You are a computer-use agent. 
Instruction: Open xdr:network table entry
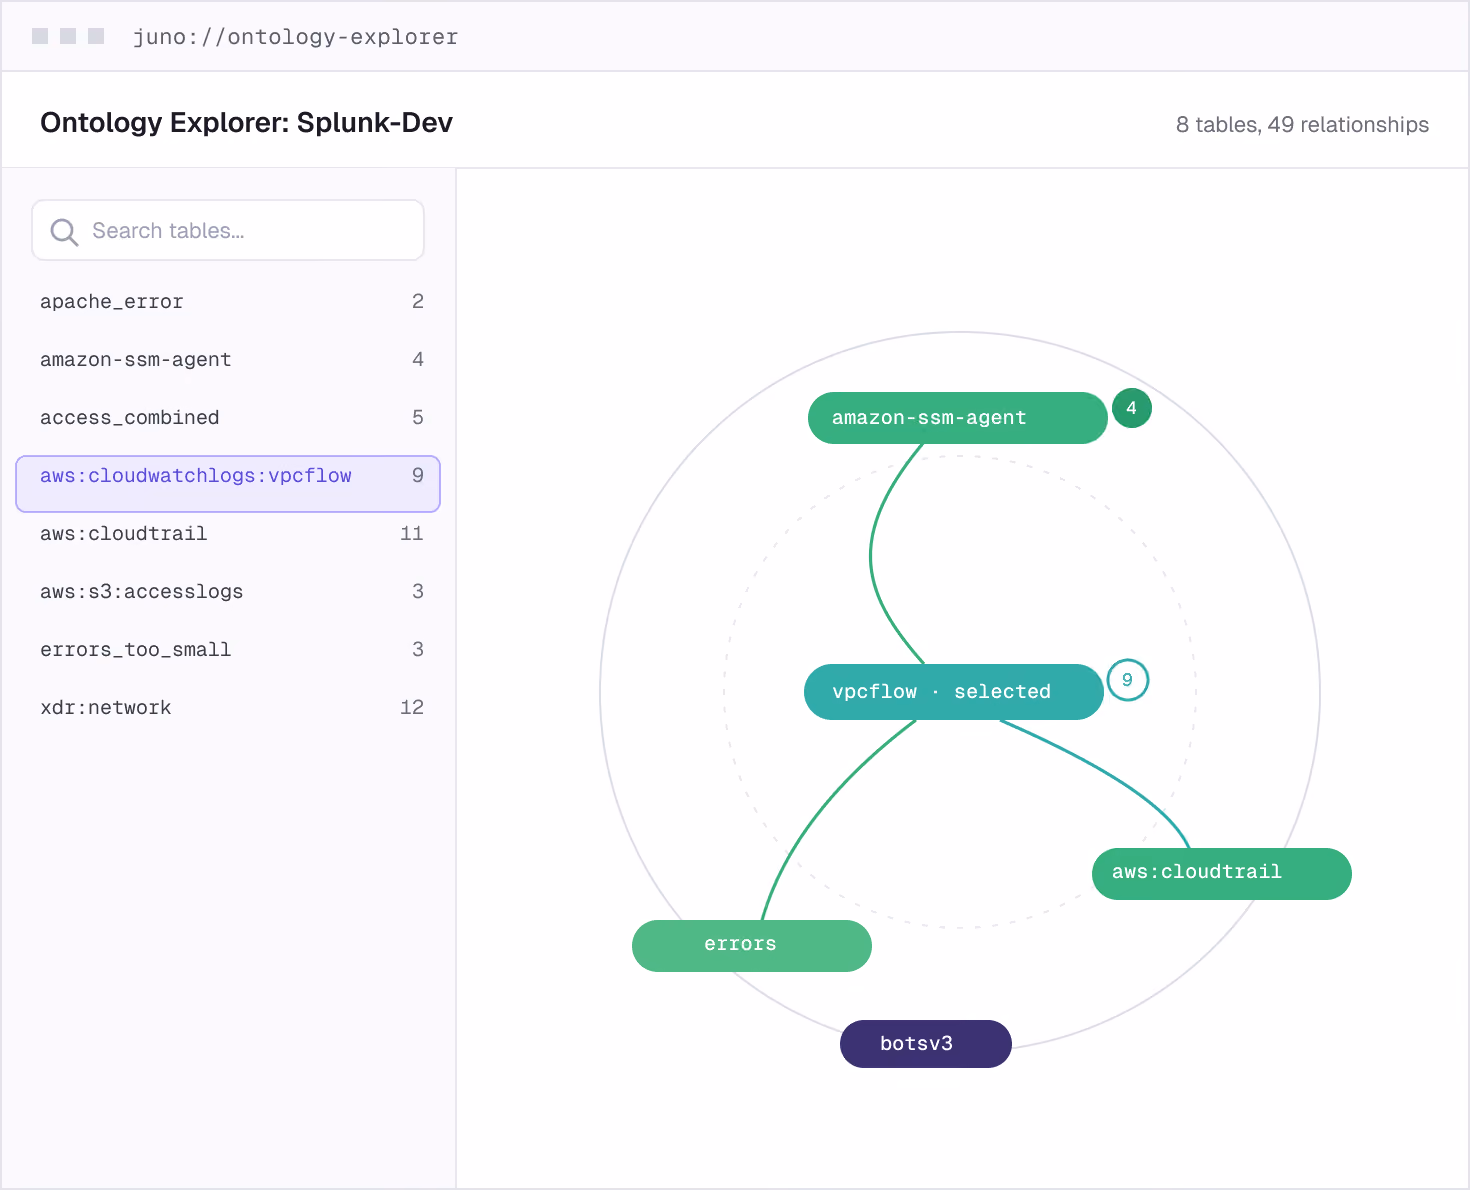pos(228,708)
